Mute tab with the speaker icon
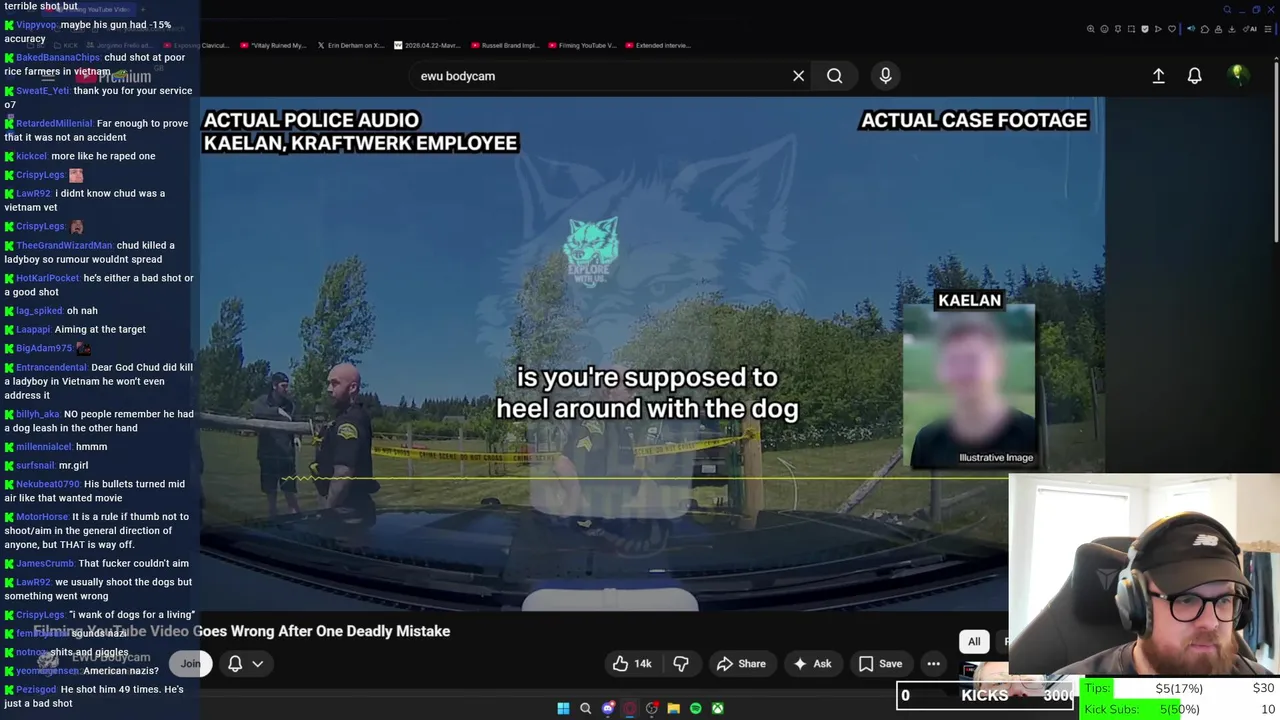This screenshot has height=720, width=1280. 1191,29
